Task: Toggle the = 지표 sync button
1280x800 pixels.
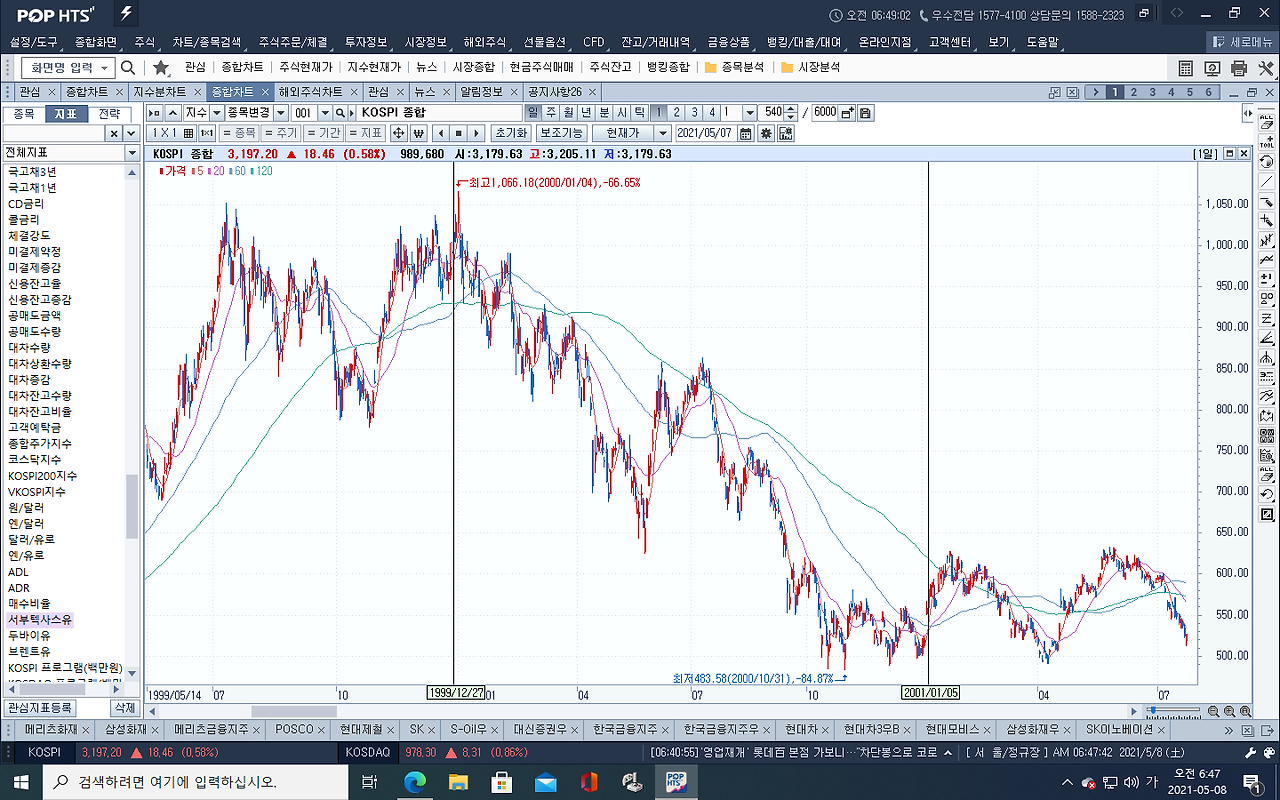Action: tap(366, 133)
